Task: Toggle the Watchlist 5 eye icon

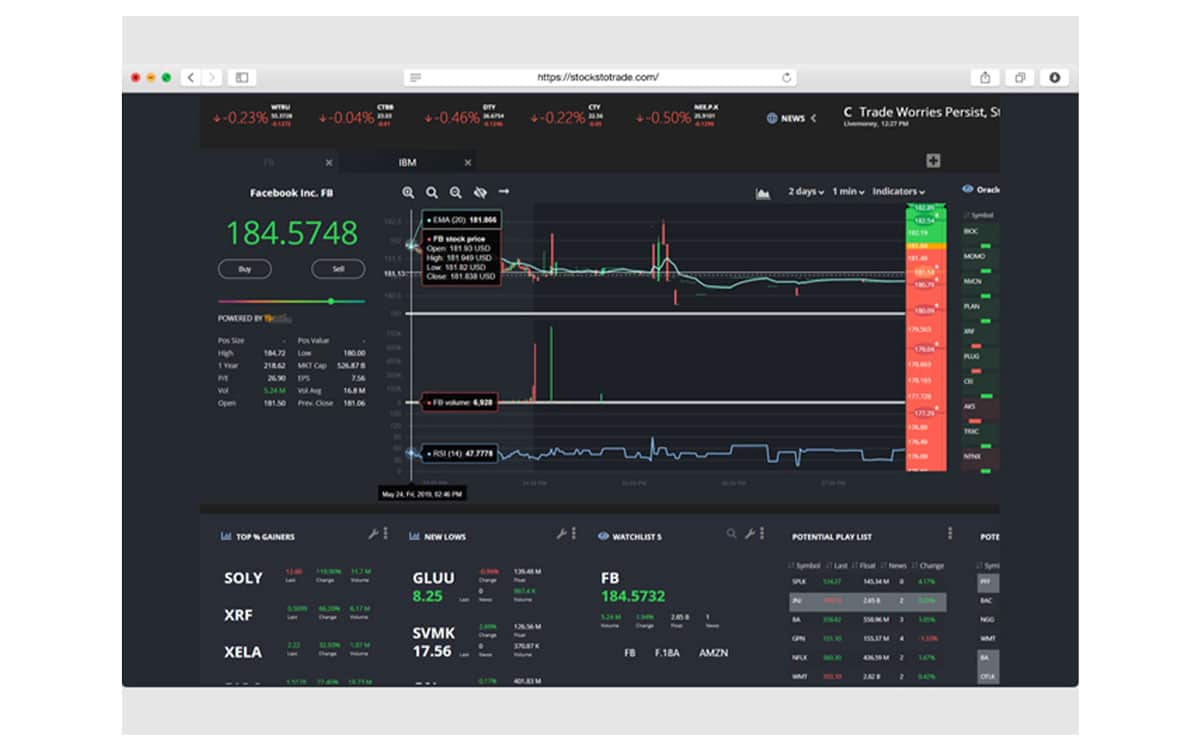Action: pyautogui.click(x=603, y=536)
